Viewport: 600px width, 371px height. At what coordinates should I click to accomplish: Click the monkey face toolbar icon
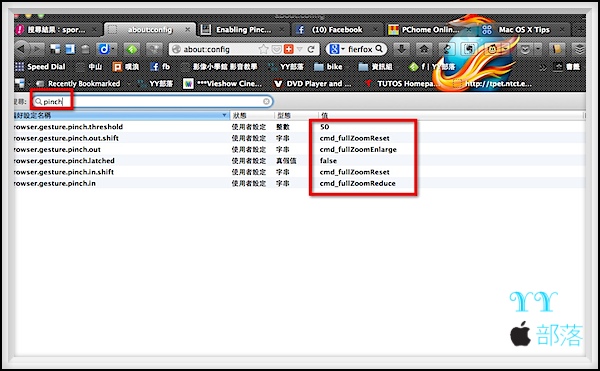pos(492,49)
